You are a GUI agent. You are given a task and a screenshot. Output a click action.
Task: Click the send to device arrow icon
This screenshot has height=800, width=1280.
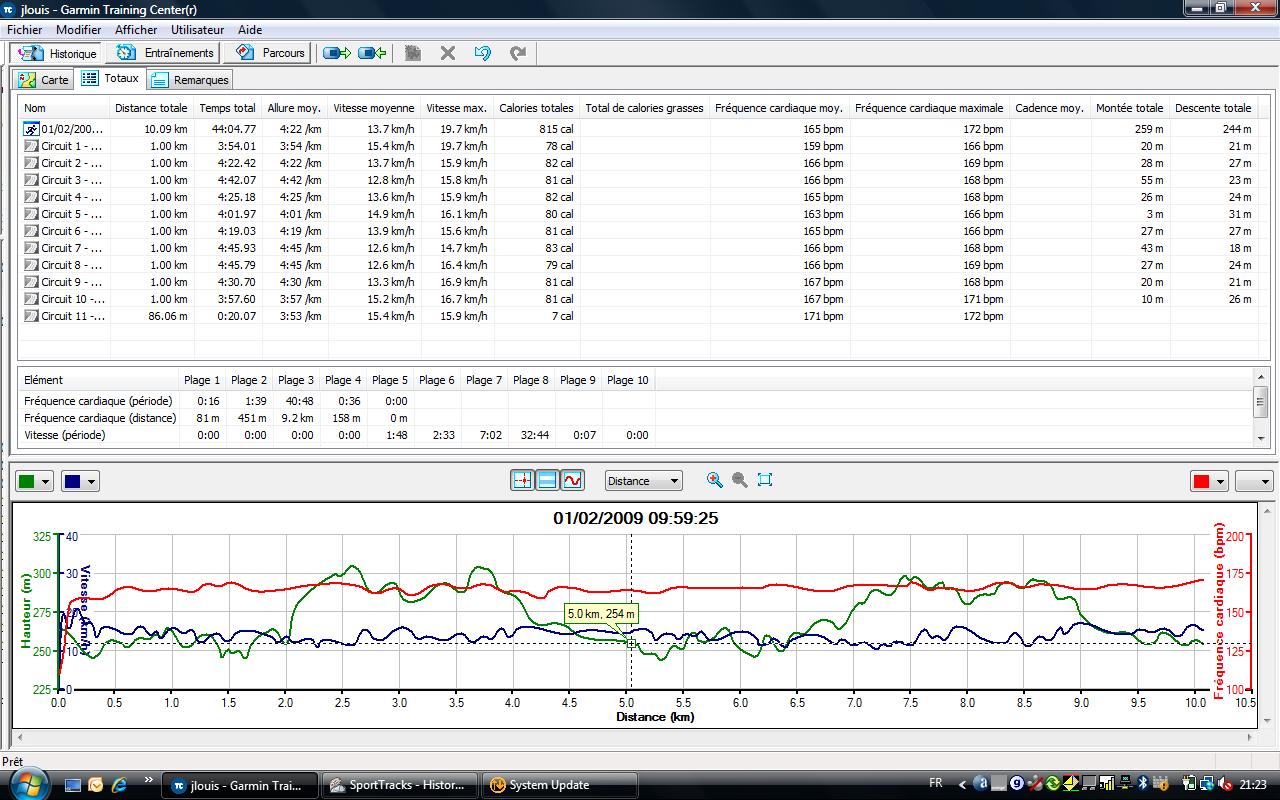coord(338,53)
